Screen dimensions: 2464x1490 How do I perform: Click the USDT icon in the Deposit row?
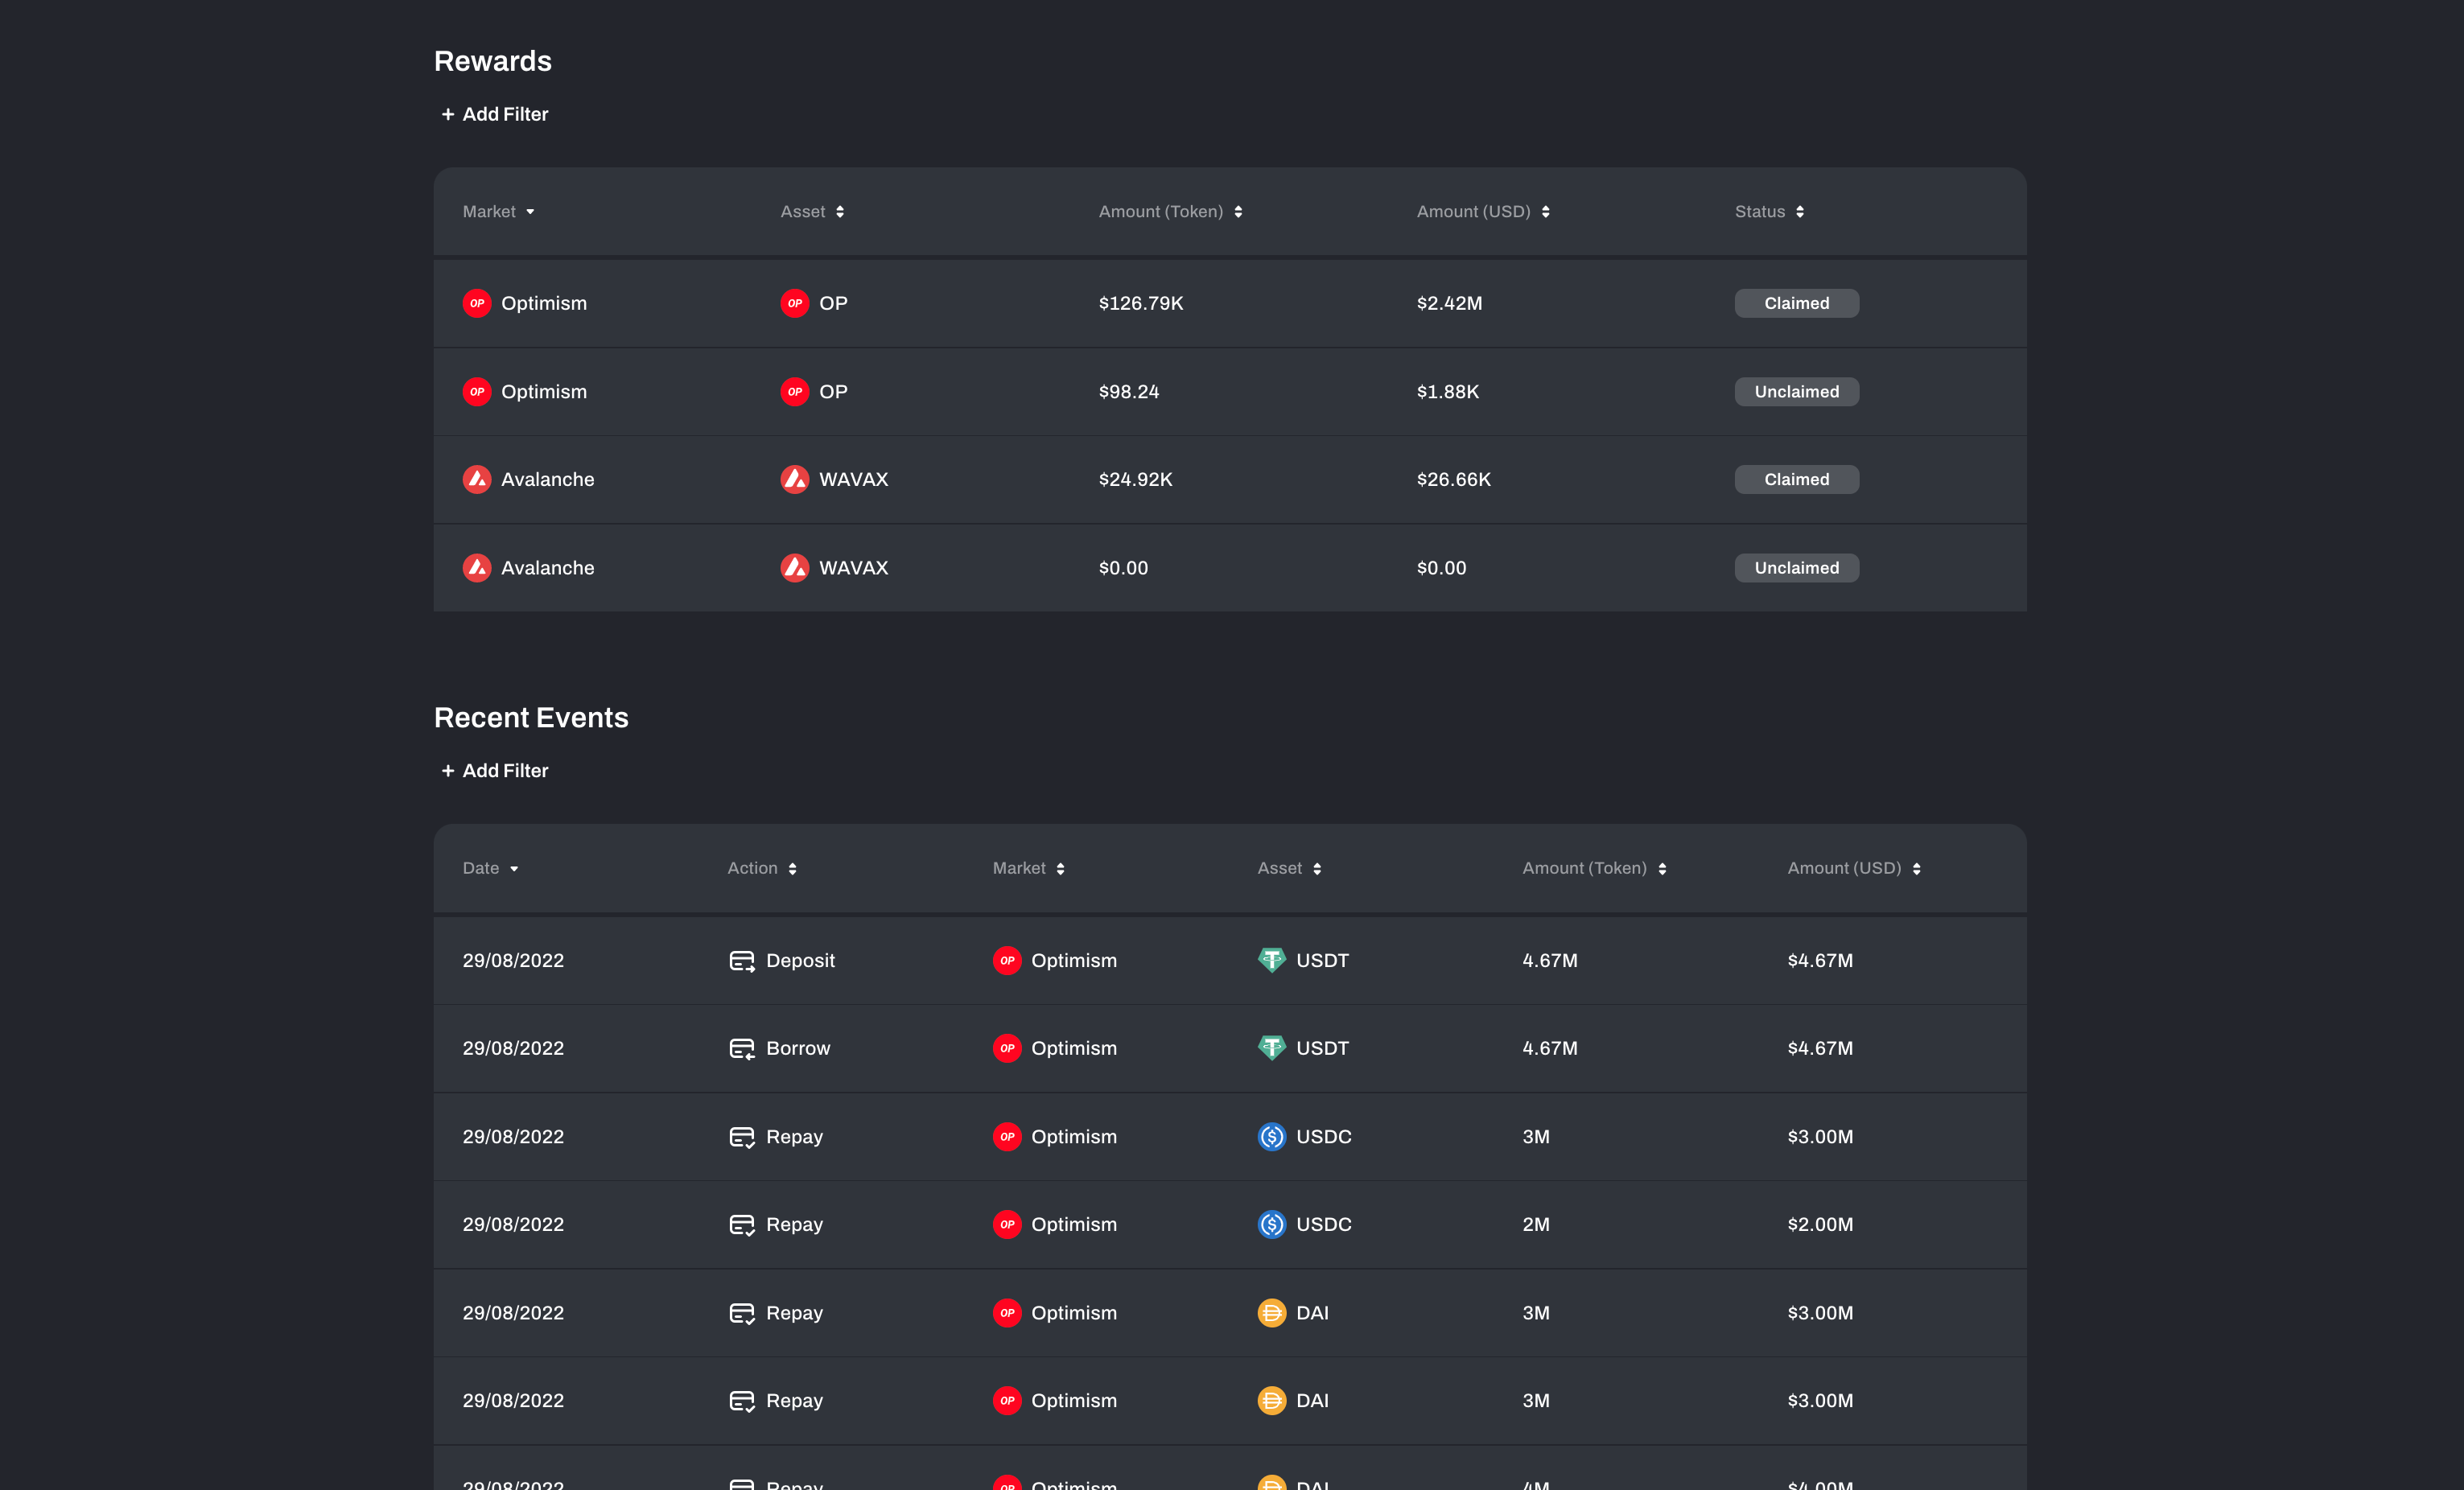point(1271,960)
